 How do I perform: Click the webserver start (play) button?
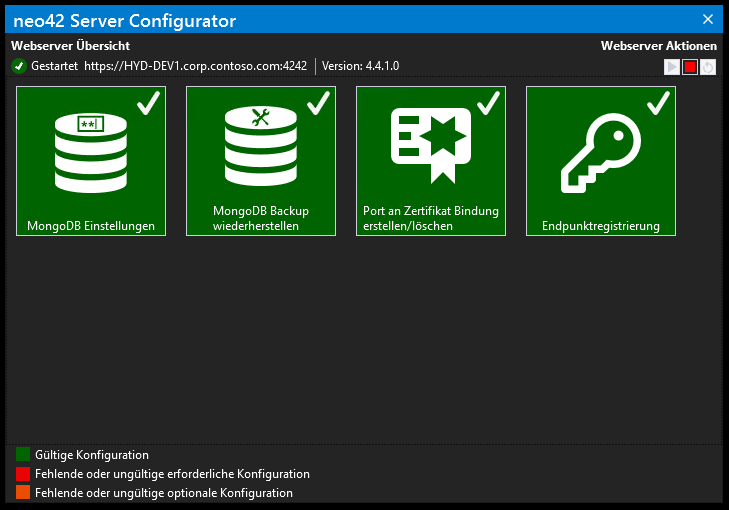tap(672, 67)
